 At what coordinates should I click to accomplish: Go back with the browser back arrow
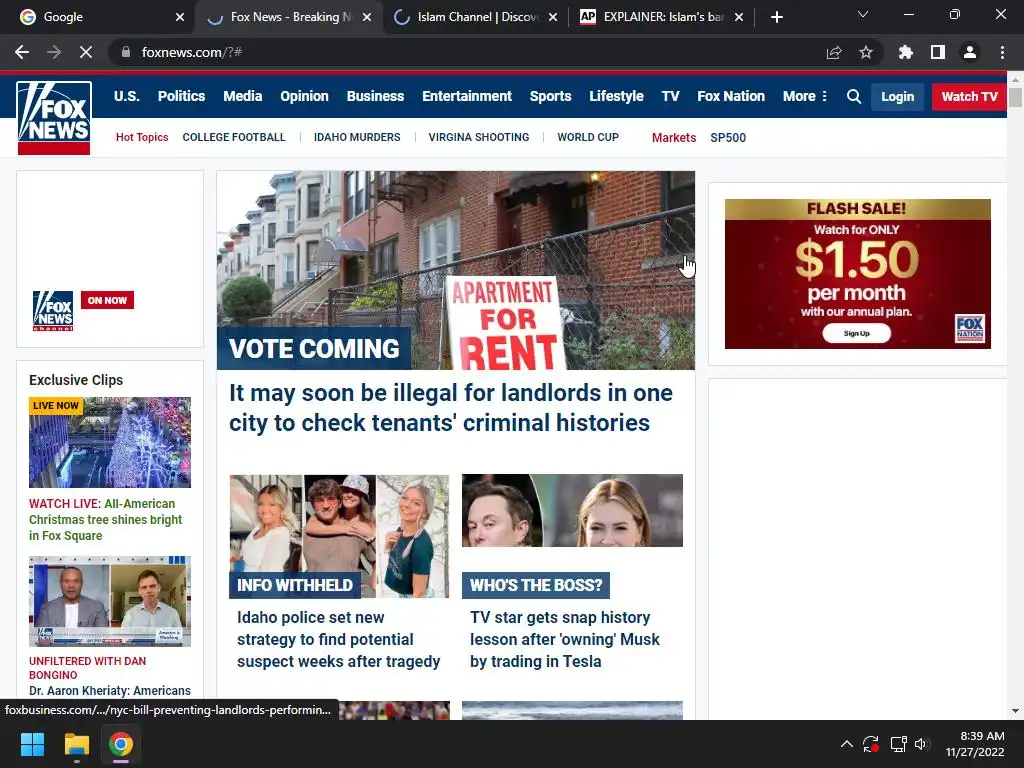click(x=22, y=52)
